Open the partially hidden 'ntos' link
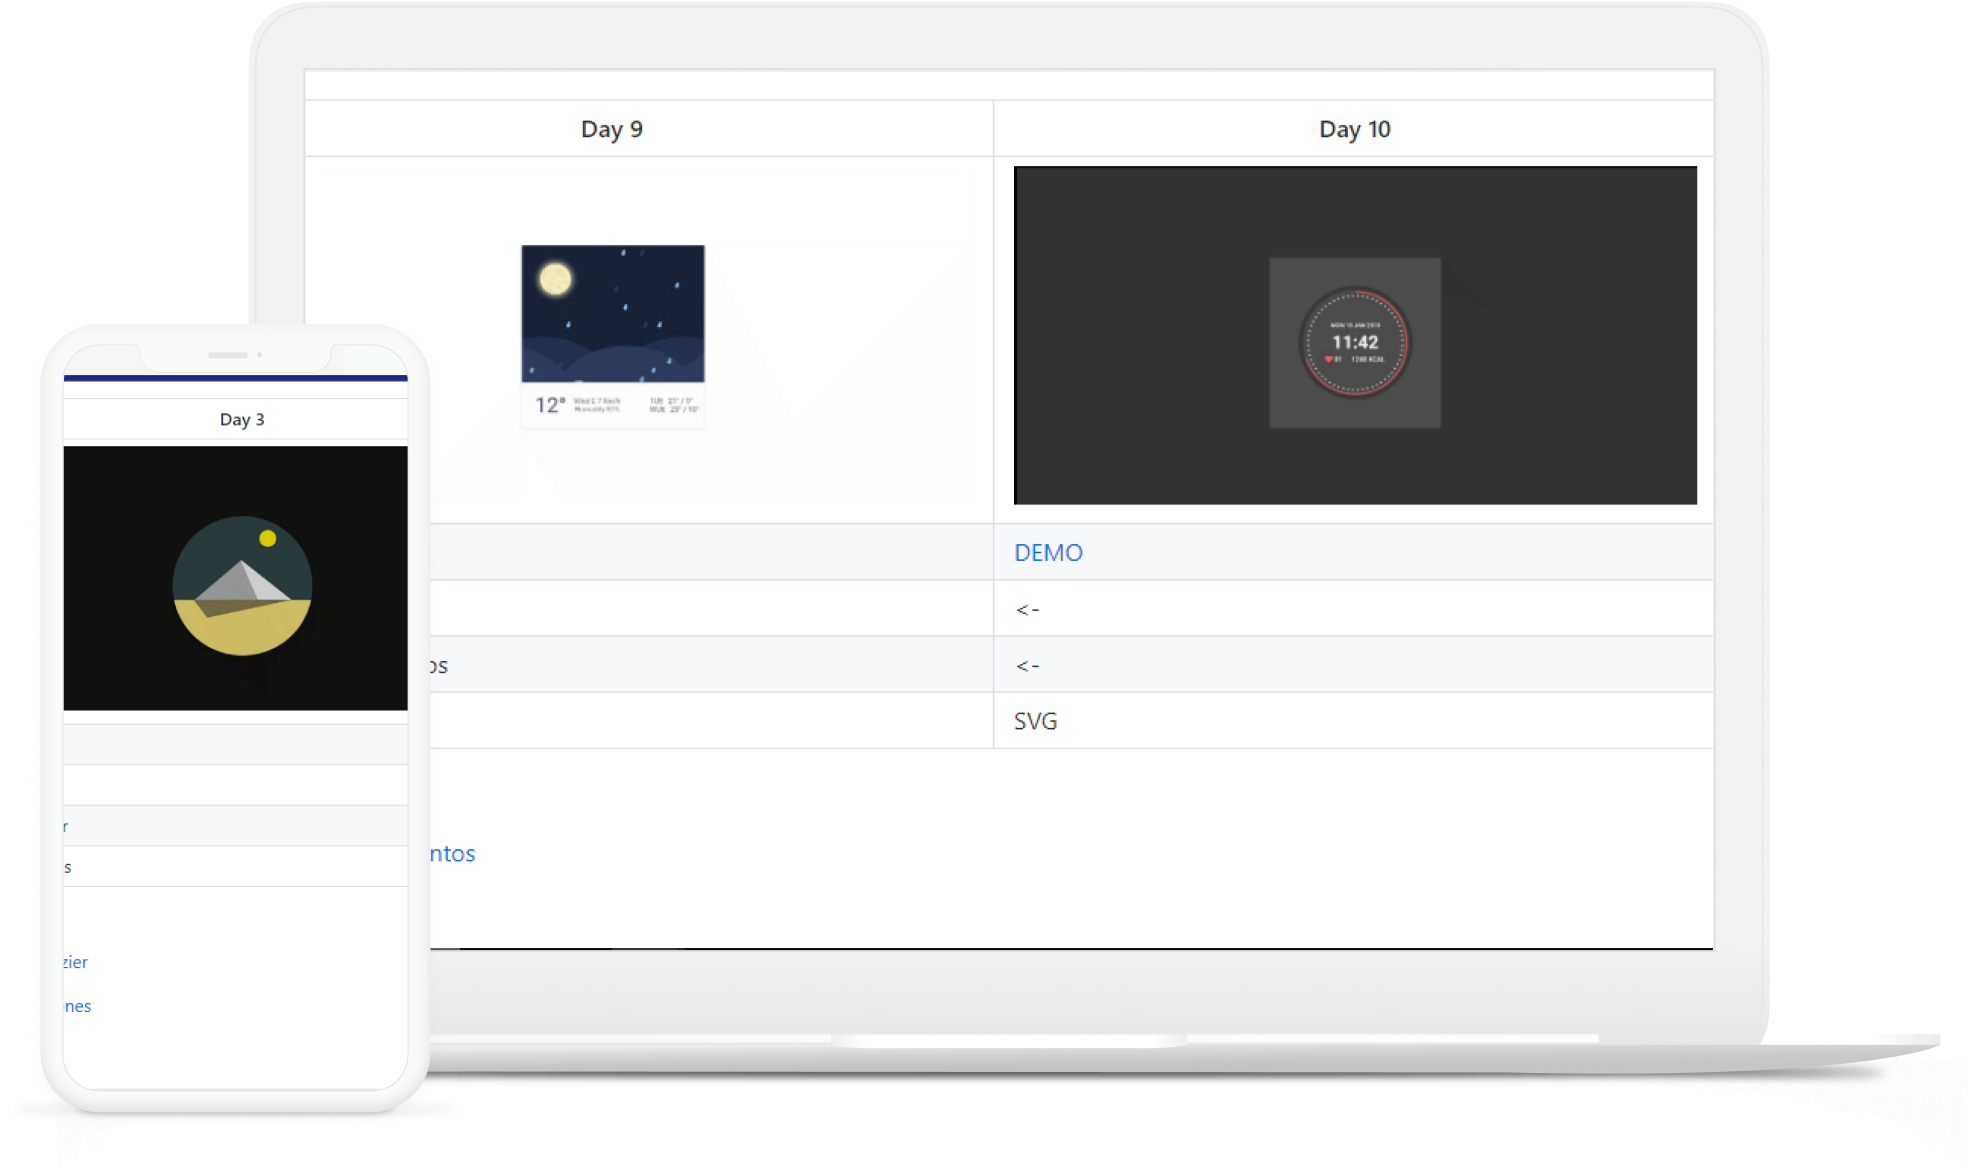 [453, 853]
